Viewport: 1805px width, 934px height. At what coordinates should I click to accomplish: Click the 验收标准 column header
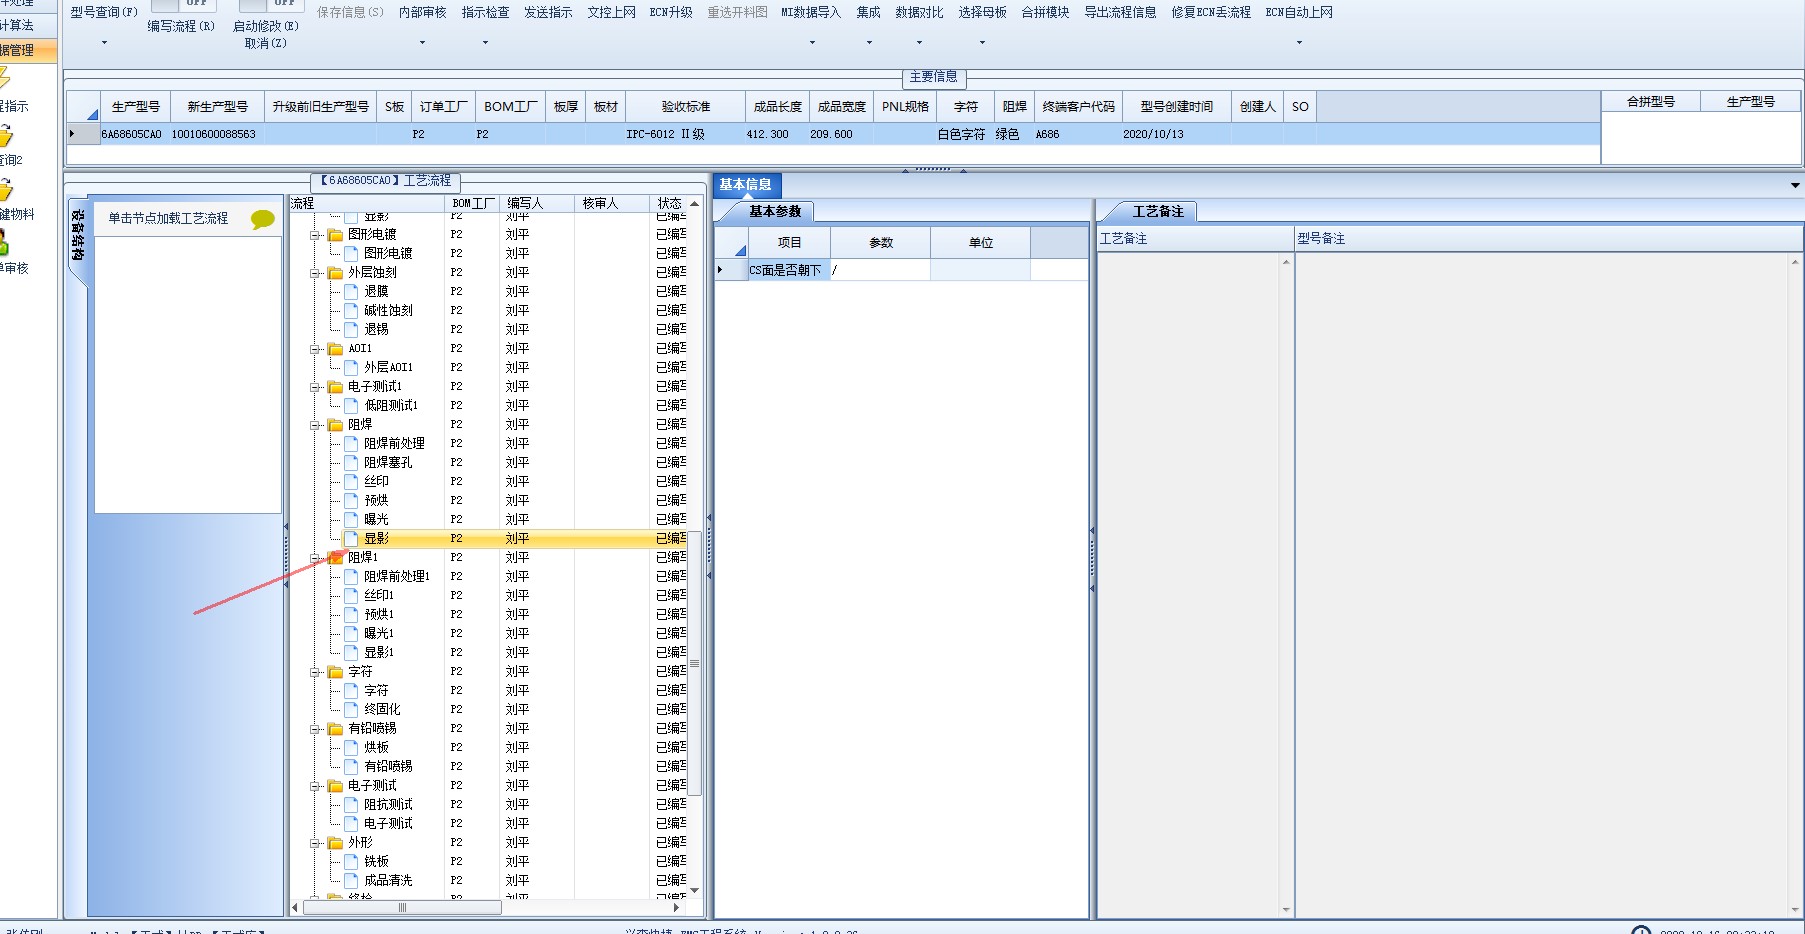pos(685,107)
